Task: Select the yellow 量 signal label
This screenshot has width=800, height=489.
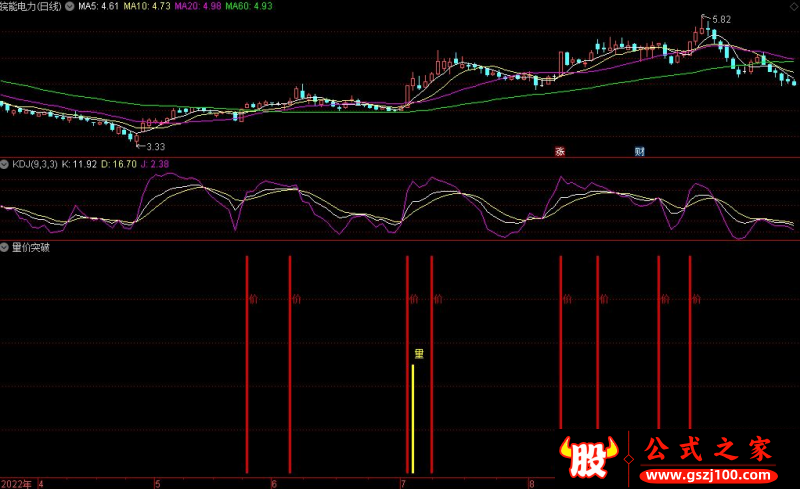Action: pos(419,354)
